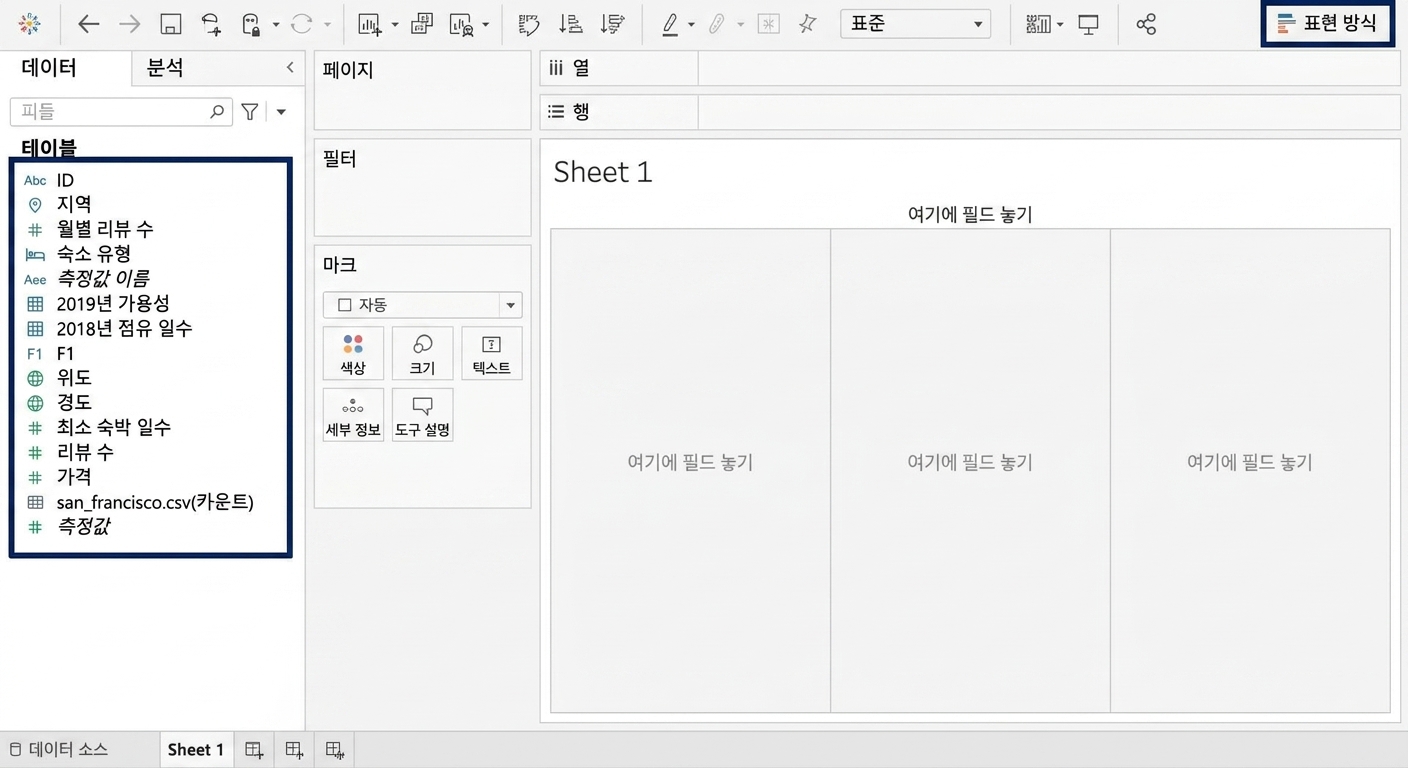Expand the pause auto updates dropdown arrow
This screenshot has width=1408, height=768.
coord(276,25)
